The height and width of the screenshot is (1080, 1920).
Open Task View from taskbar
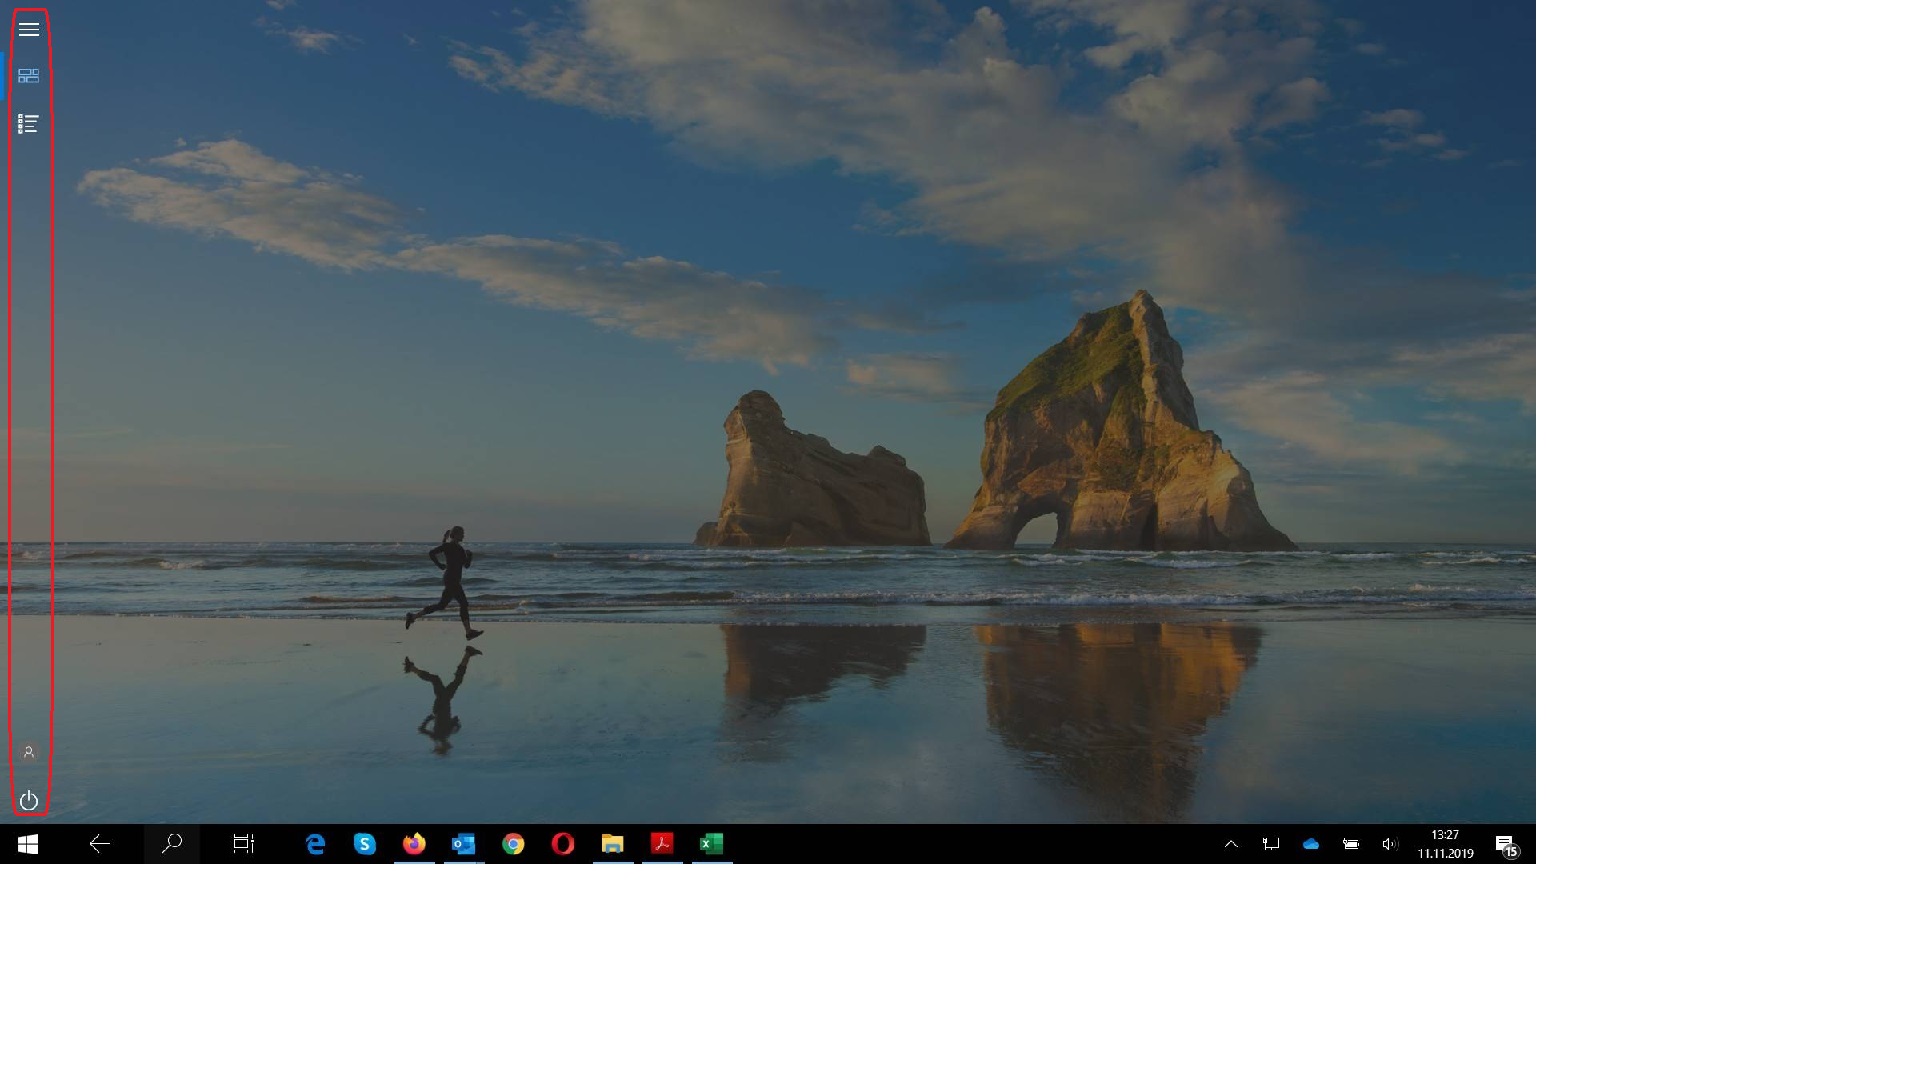[243, 844]
